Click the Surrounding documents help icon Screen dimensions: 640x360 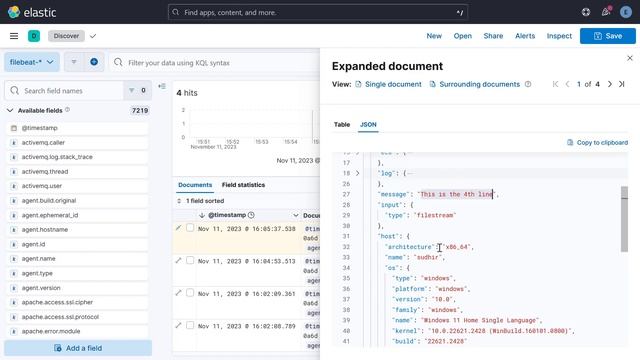(528, 84)
